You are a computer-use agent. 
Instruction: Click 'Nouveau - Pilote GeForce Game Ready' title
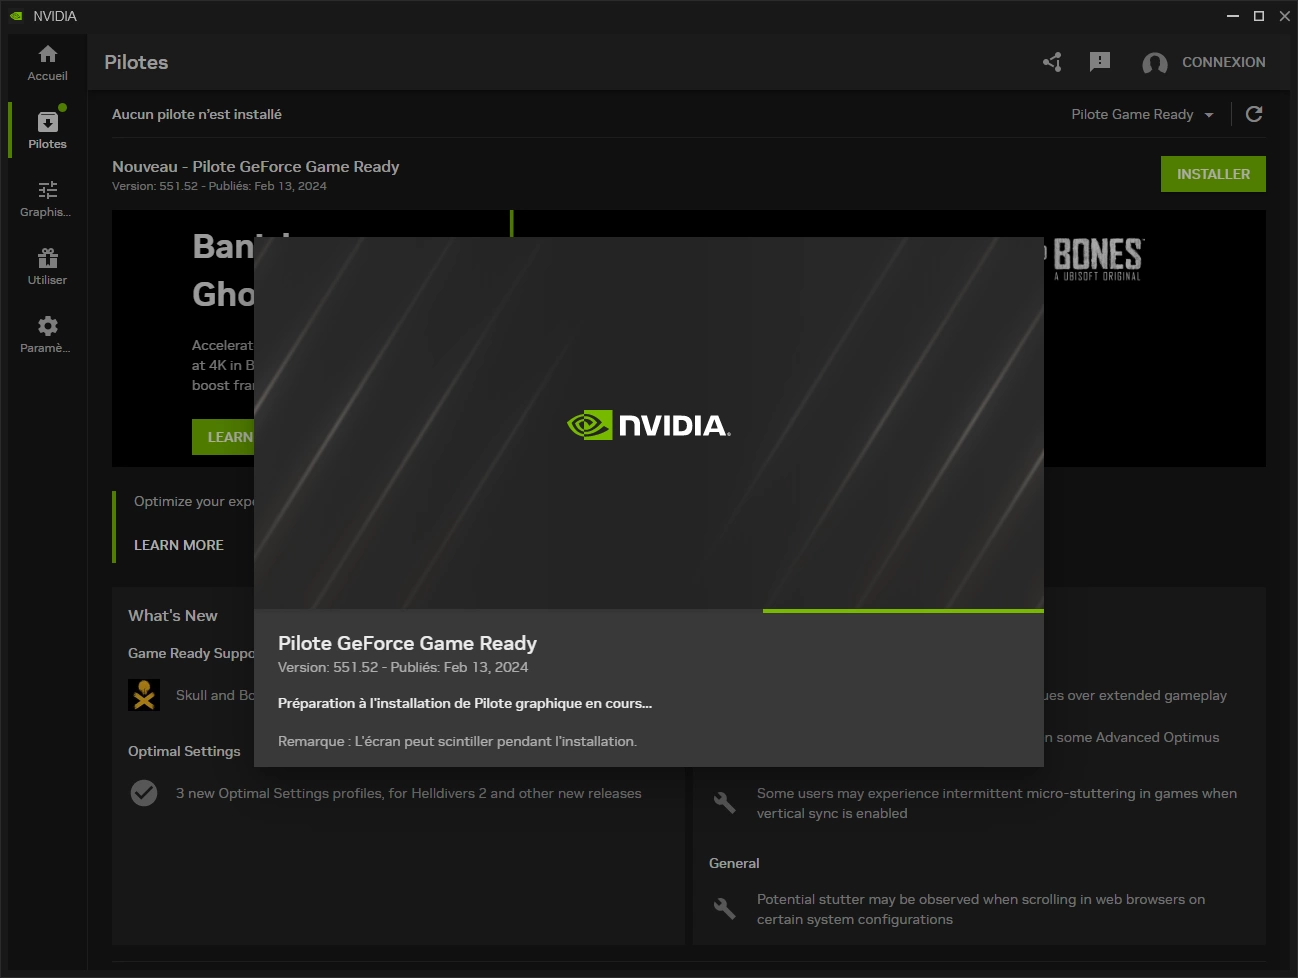[256, 166]
